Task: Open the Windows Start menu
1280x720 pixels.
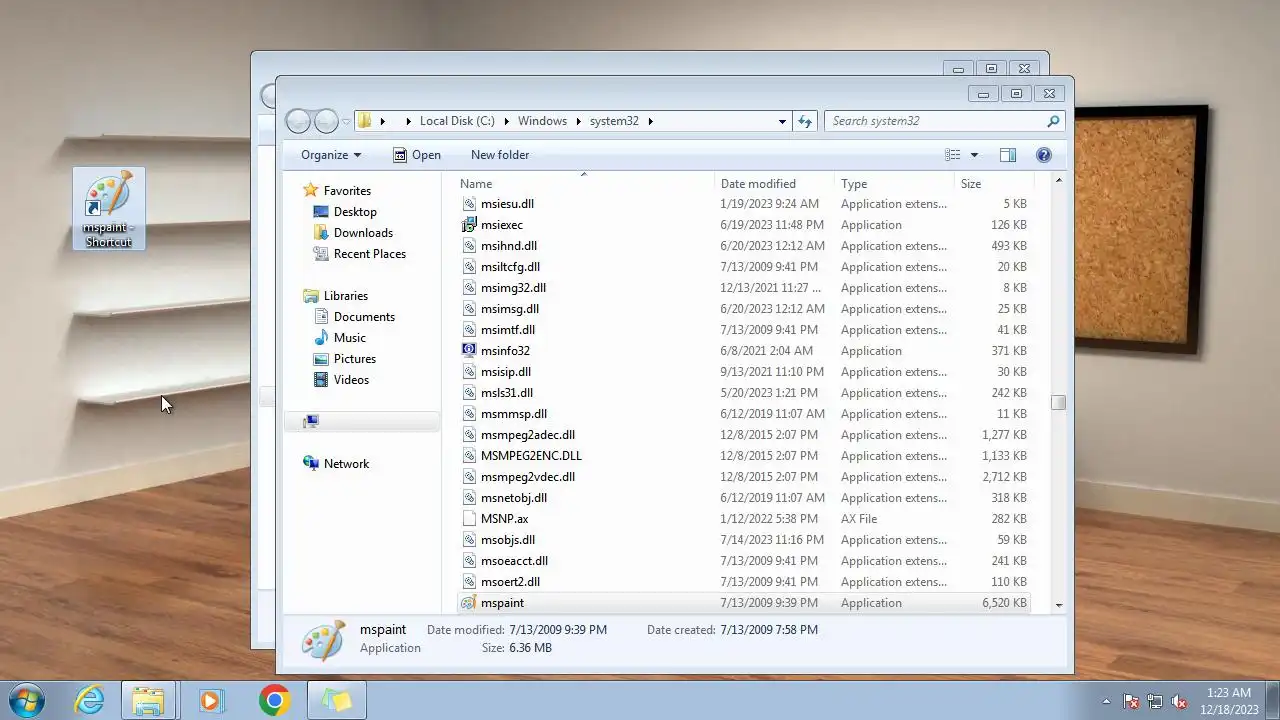Action: coord(26,700)
